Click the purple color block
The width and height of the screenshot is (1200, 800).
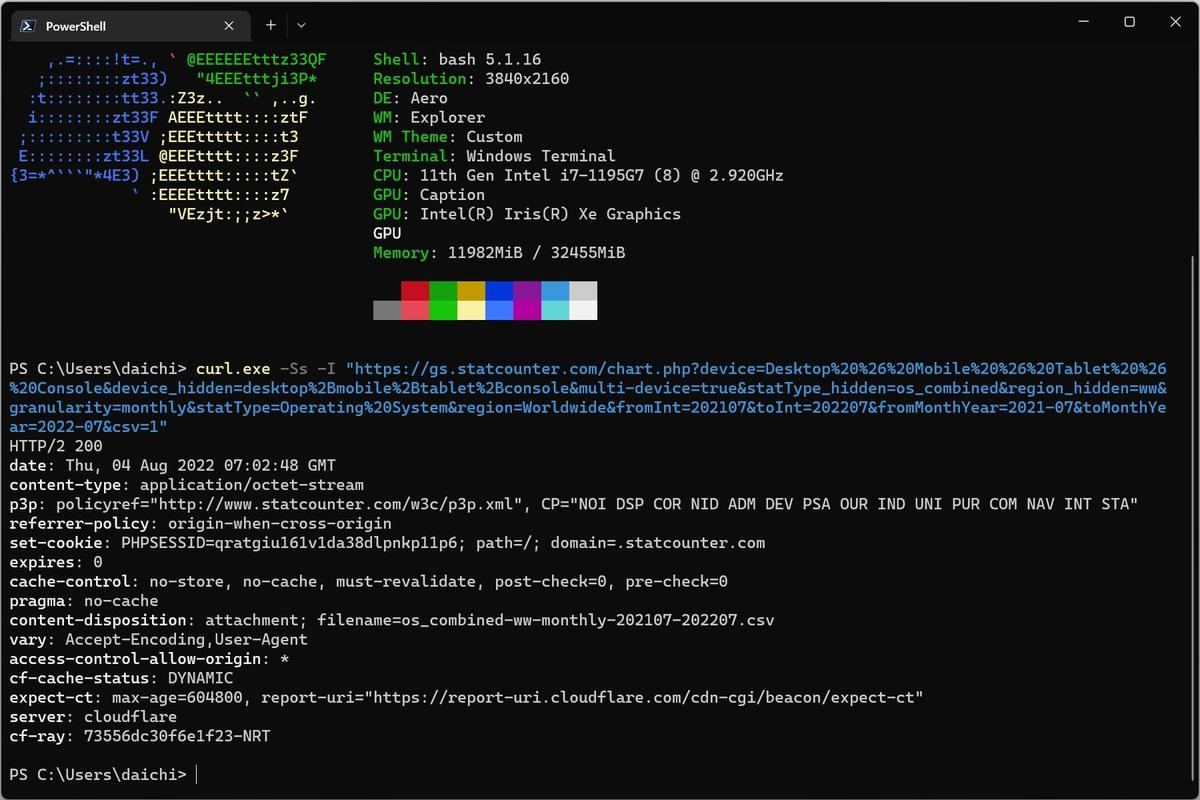click(x=527, y=291)
